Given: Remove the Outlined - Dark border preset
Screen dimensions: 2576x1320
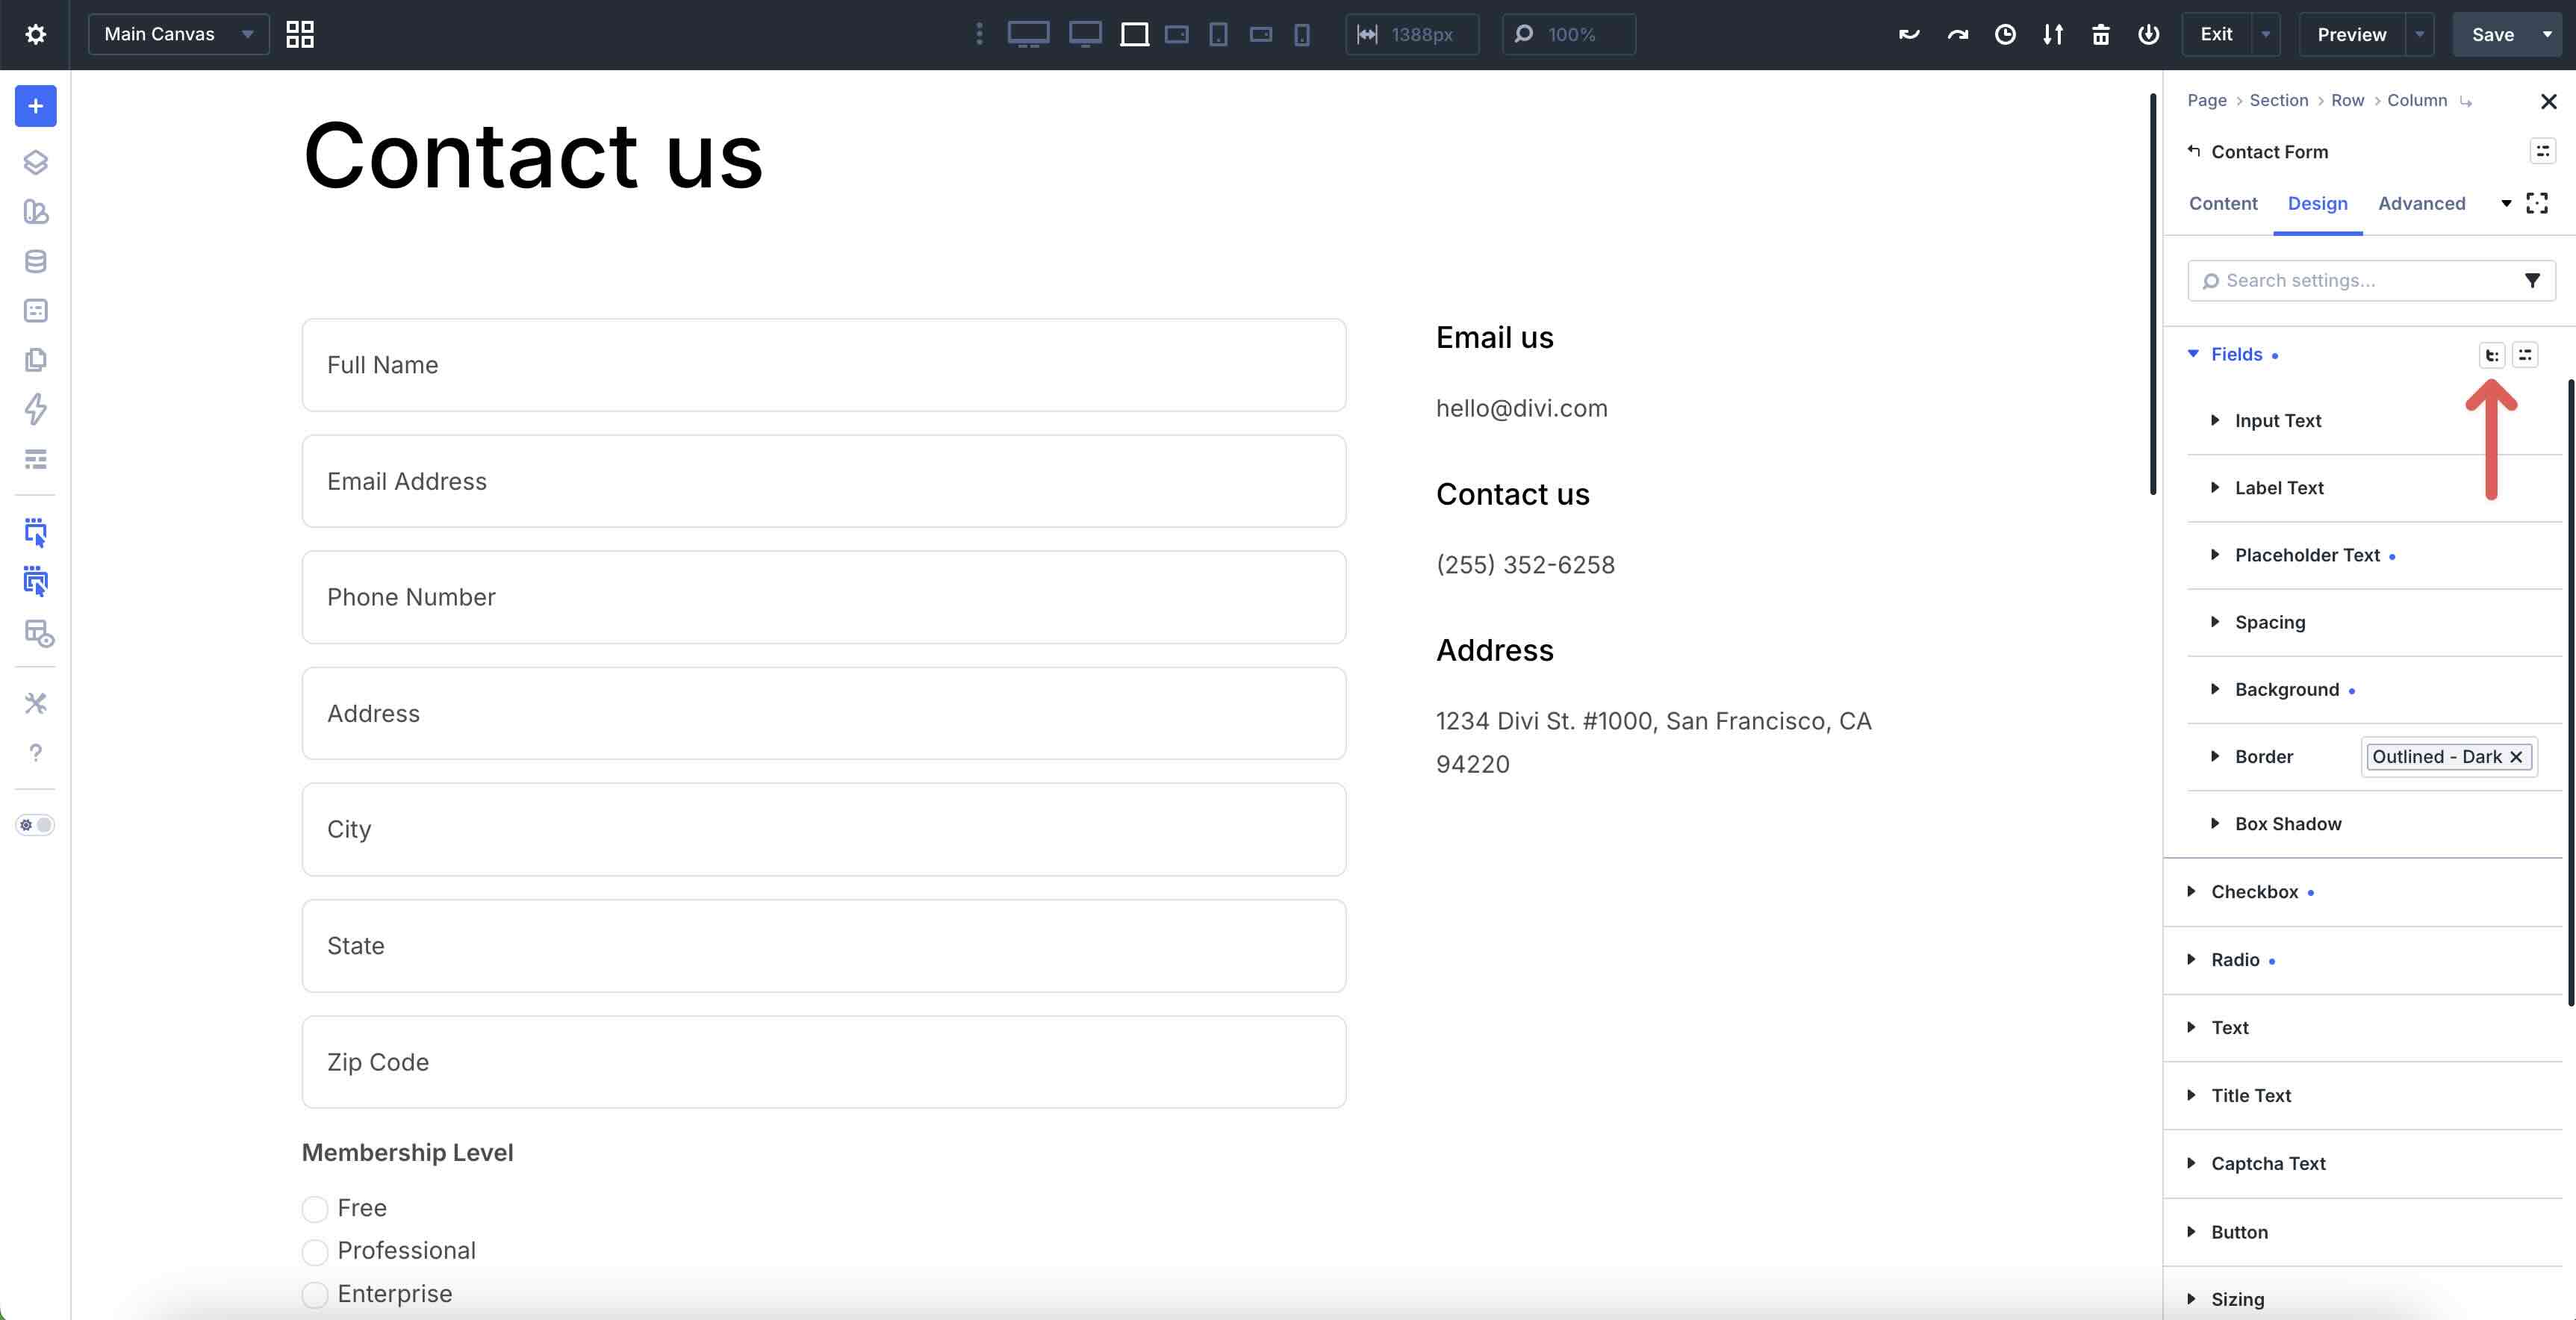Looking at the screenshot, I should [2516, 757].
